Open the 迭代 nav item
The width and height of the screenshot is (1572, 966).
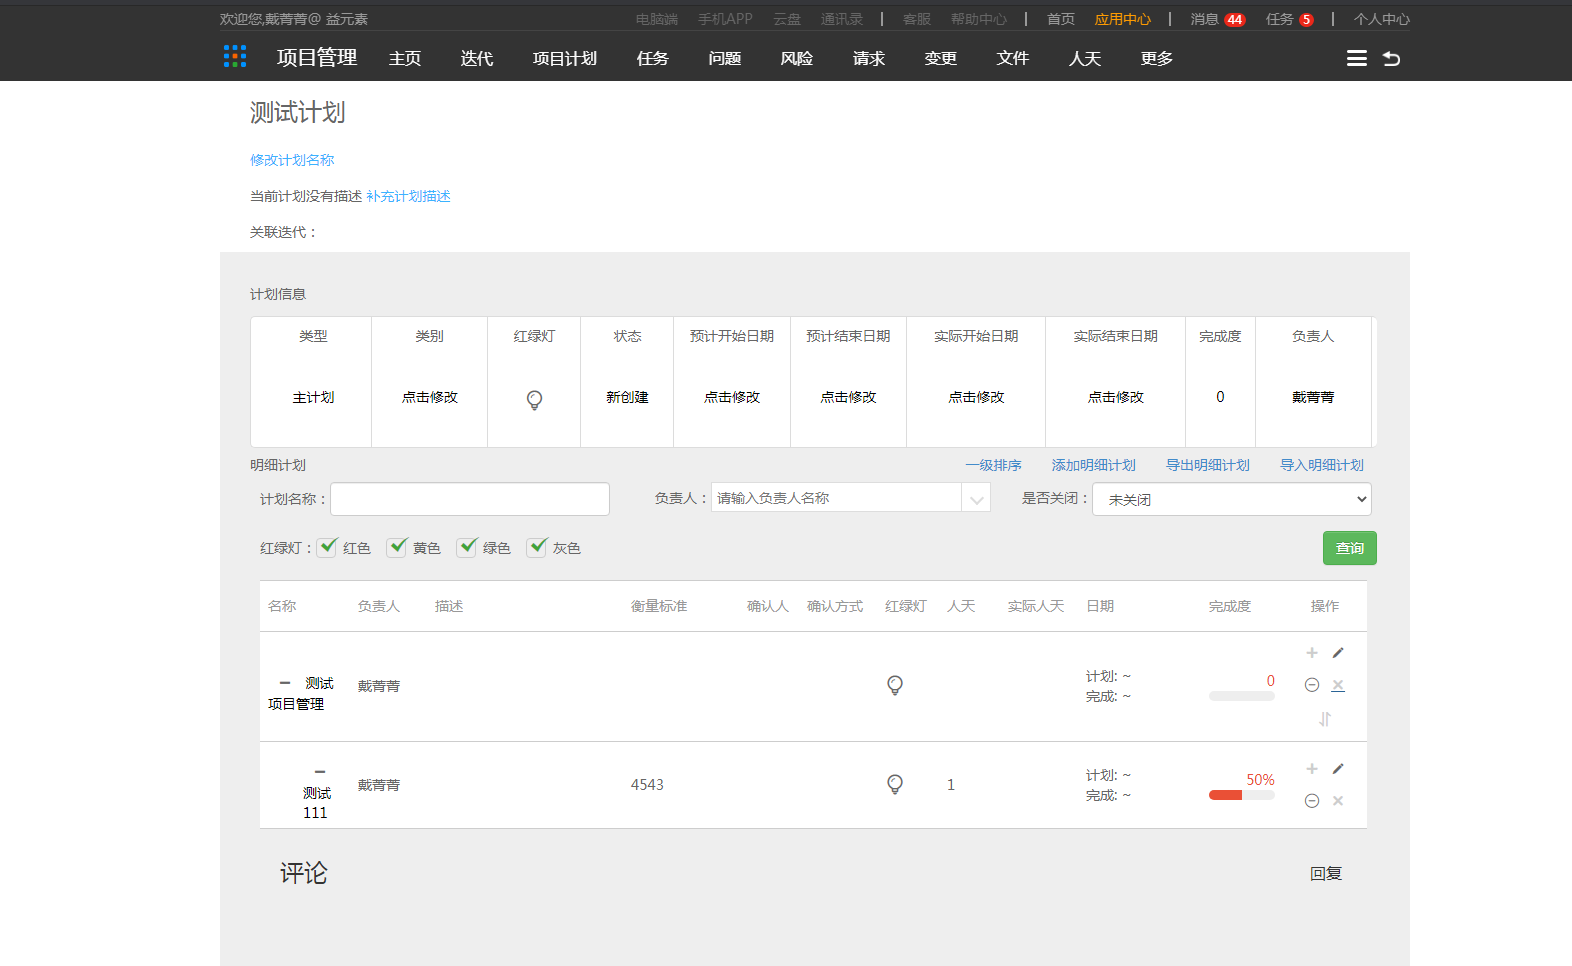coord(477,58)
